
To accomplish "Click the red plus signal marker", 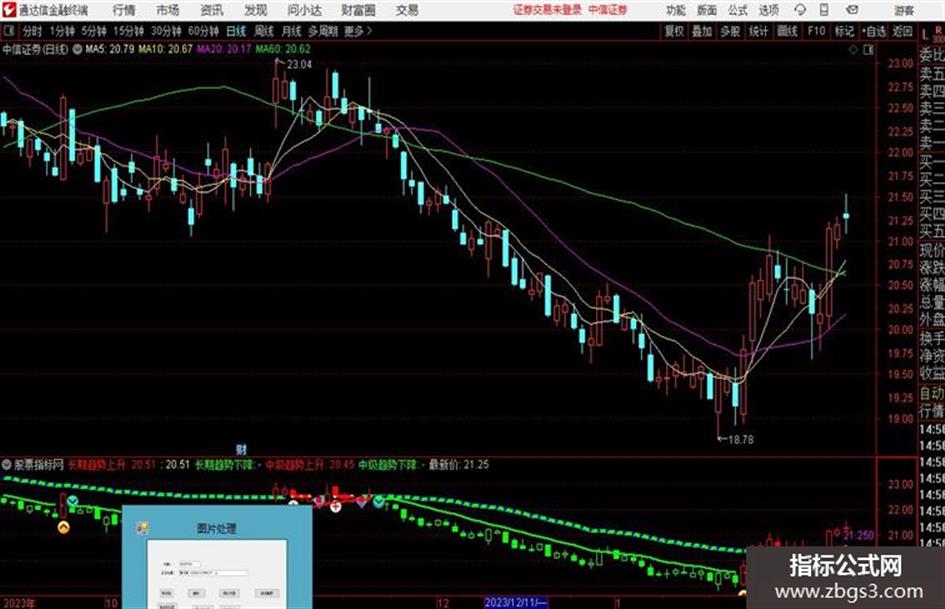I will coord(336,507).
